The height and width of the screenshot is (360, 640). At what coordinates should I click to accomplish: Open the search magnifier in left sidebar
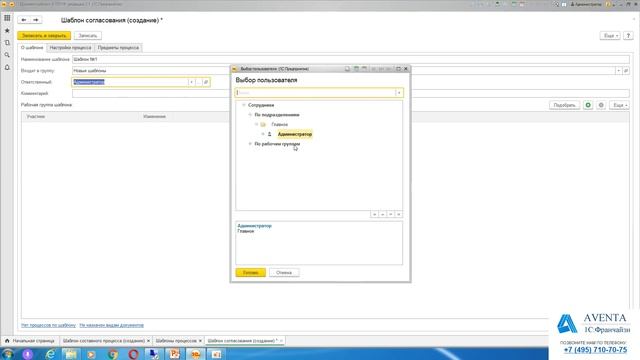pyautogui.click(x=7, y=55)
